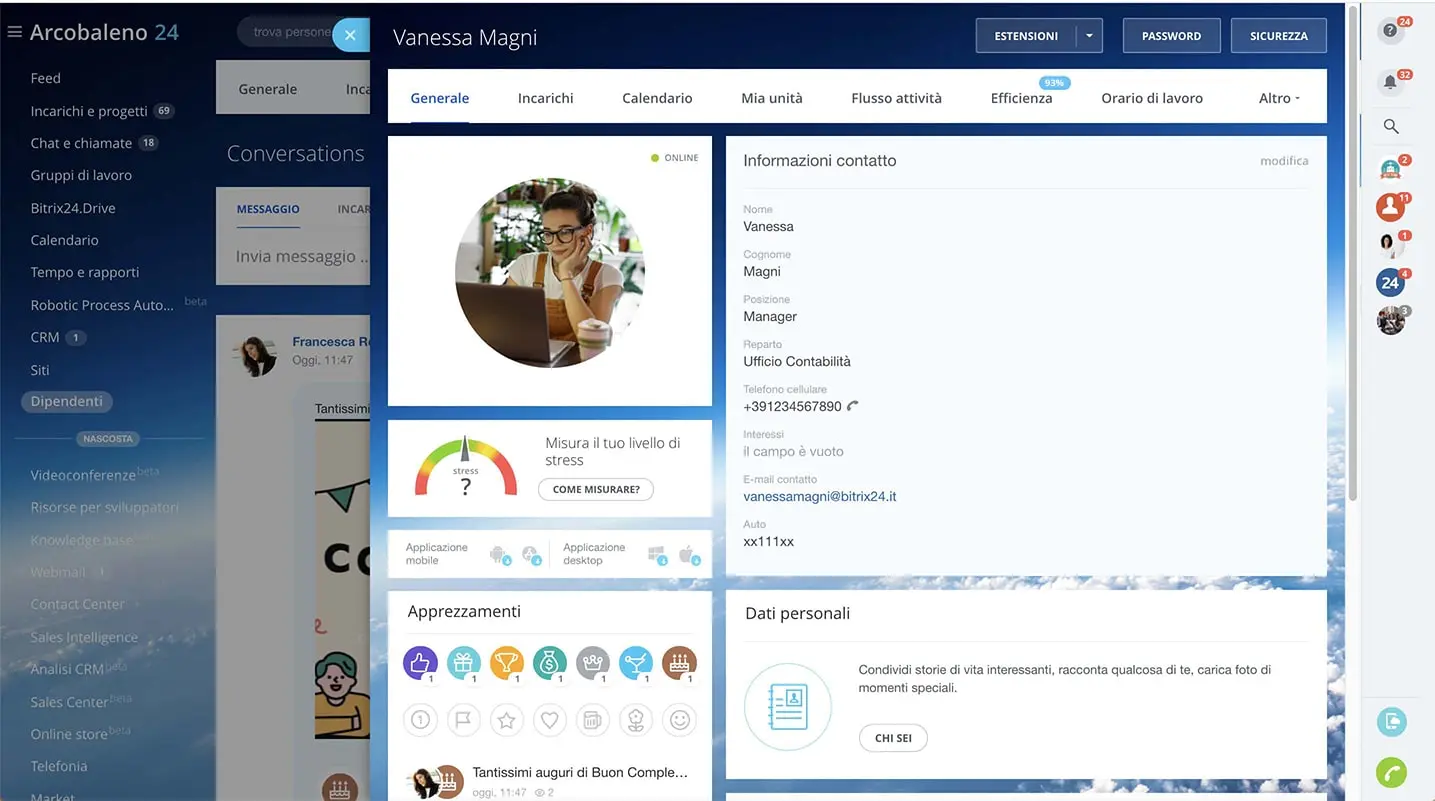Click the outlined flower appreciation icon
This screenshot has width=1435, height=801.
pos(636,720)
